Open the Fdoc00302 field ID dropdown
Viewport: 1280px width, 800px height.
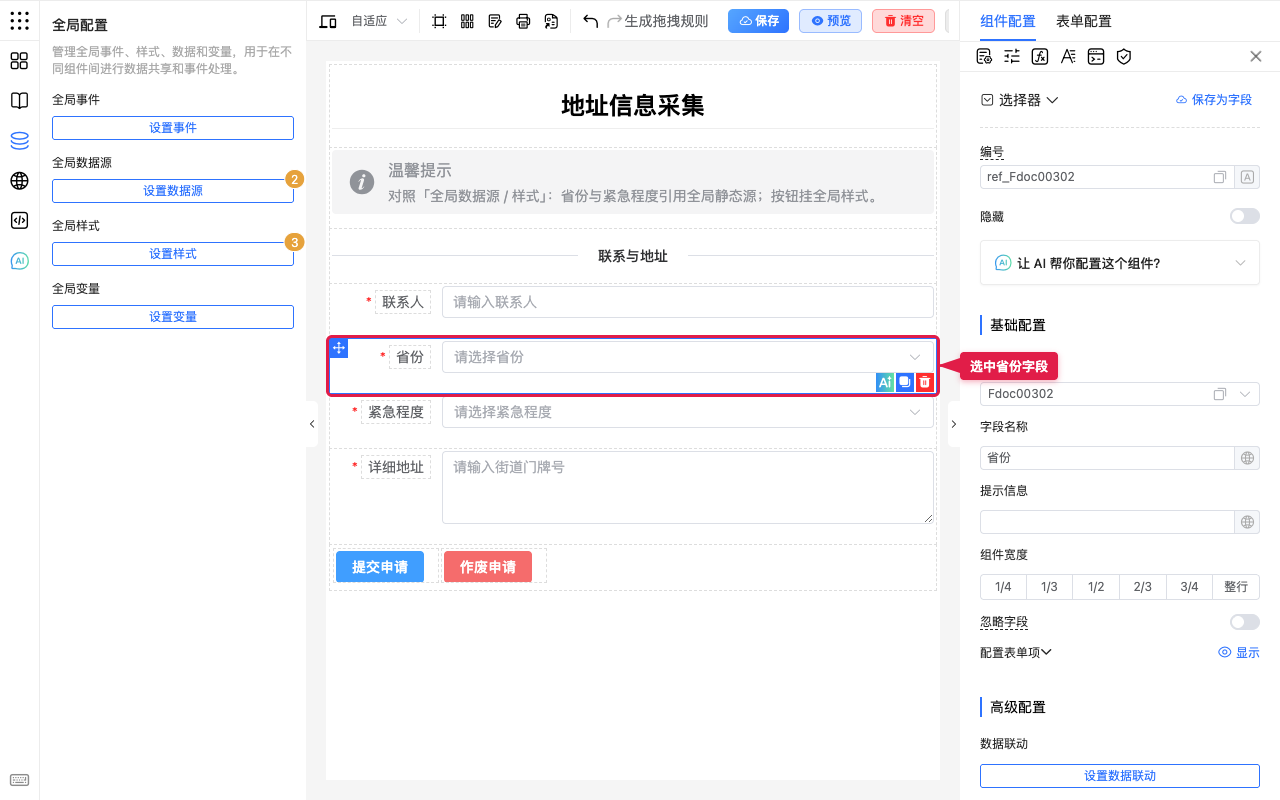coord(1120,394)
